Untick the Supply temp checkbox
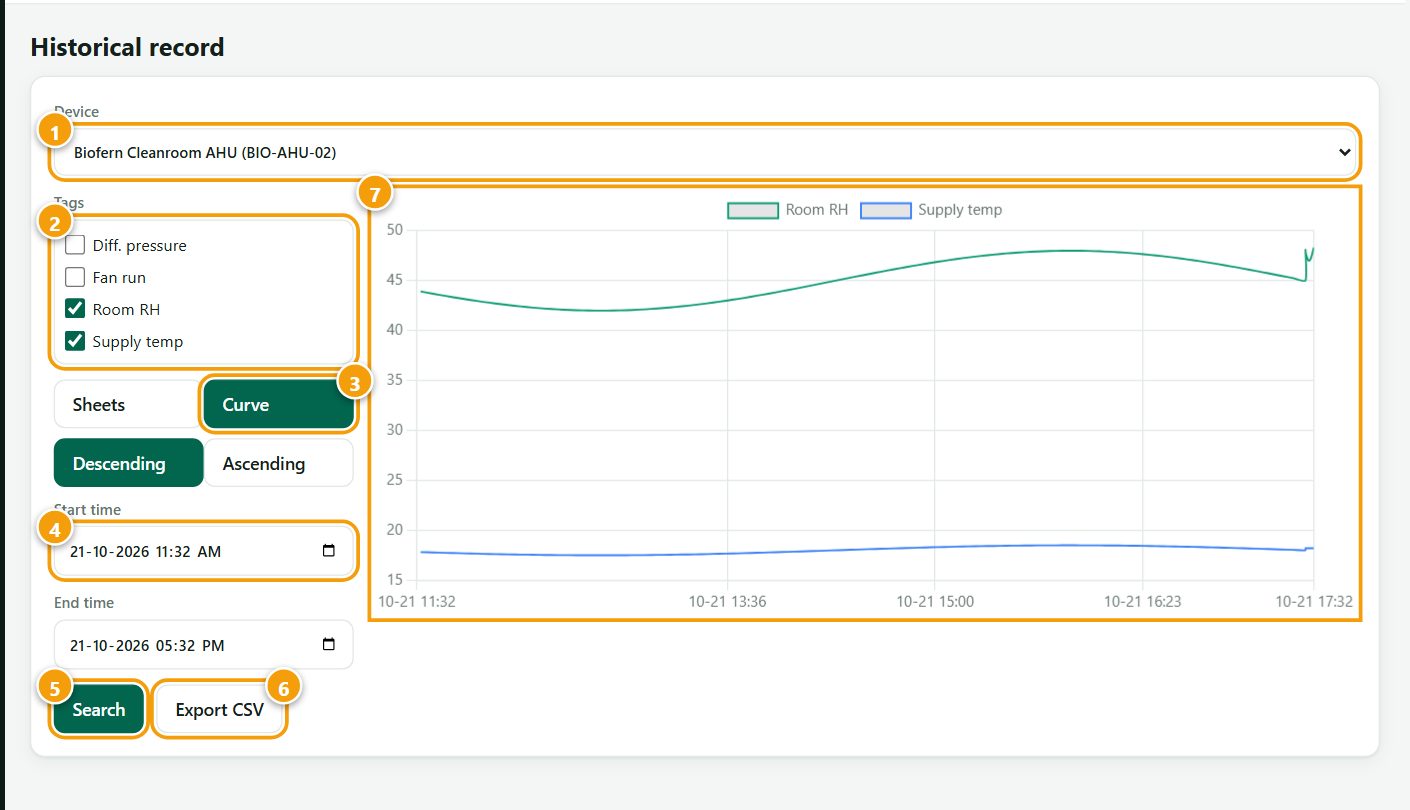 pyautogui.click(x=75, y=341)
